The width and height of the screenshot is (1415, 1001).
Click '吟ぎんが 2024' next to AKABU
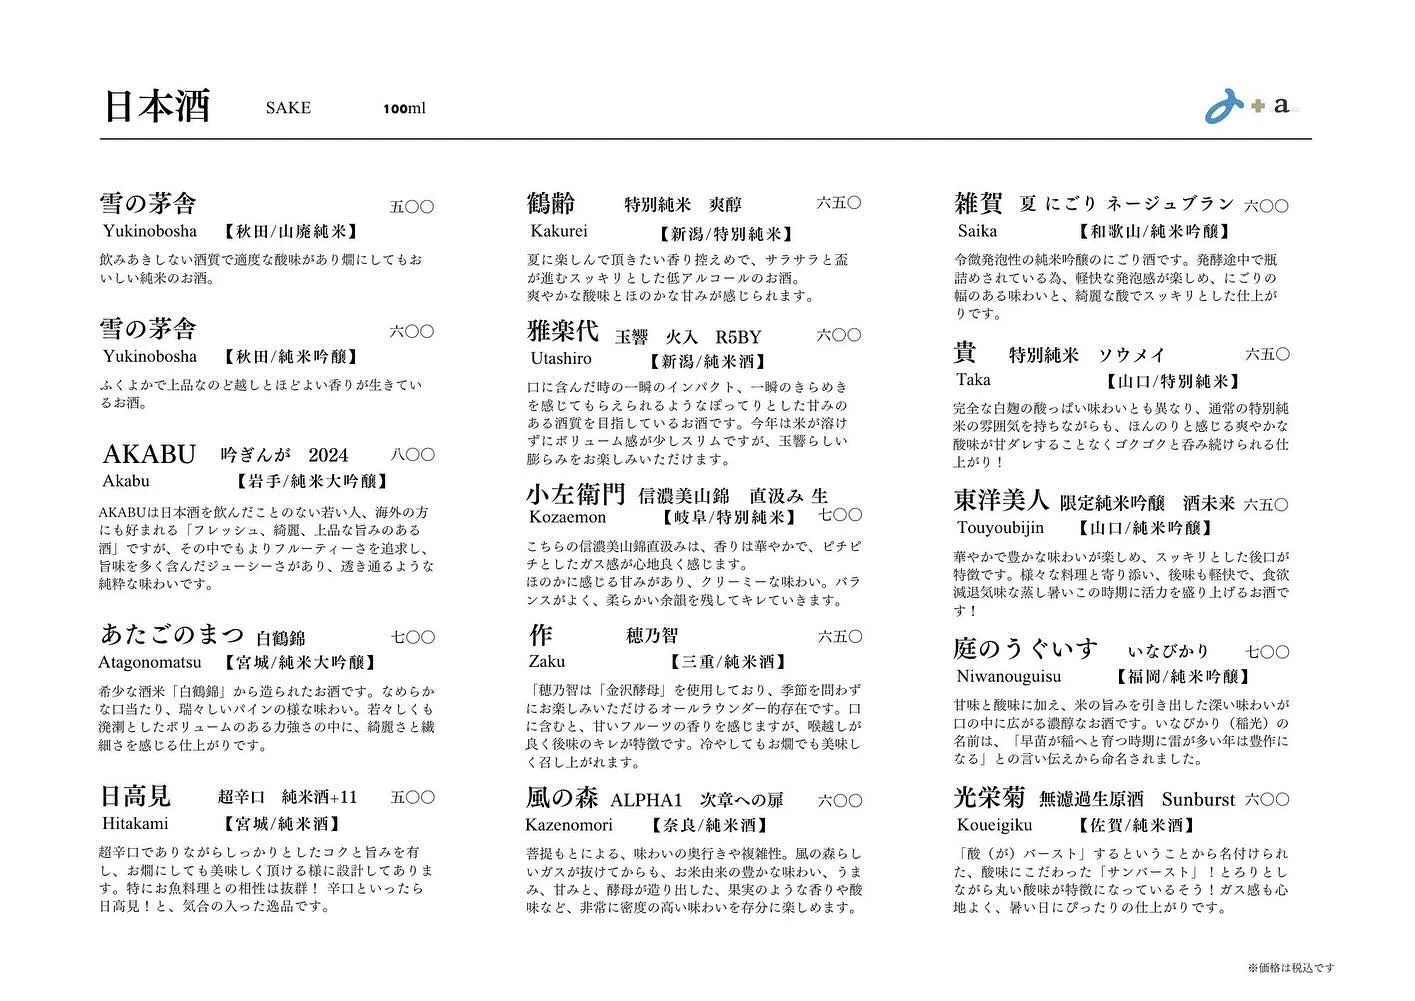[285, 456]
